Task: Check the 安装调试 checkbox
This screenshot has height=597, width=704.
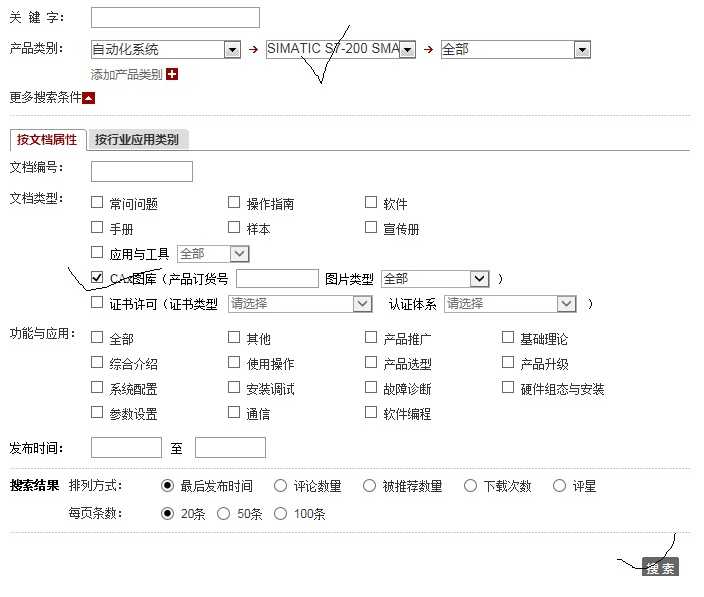Action: [234, 387]
